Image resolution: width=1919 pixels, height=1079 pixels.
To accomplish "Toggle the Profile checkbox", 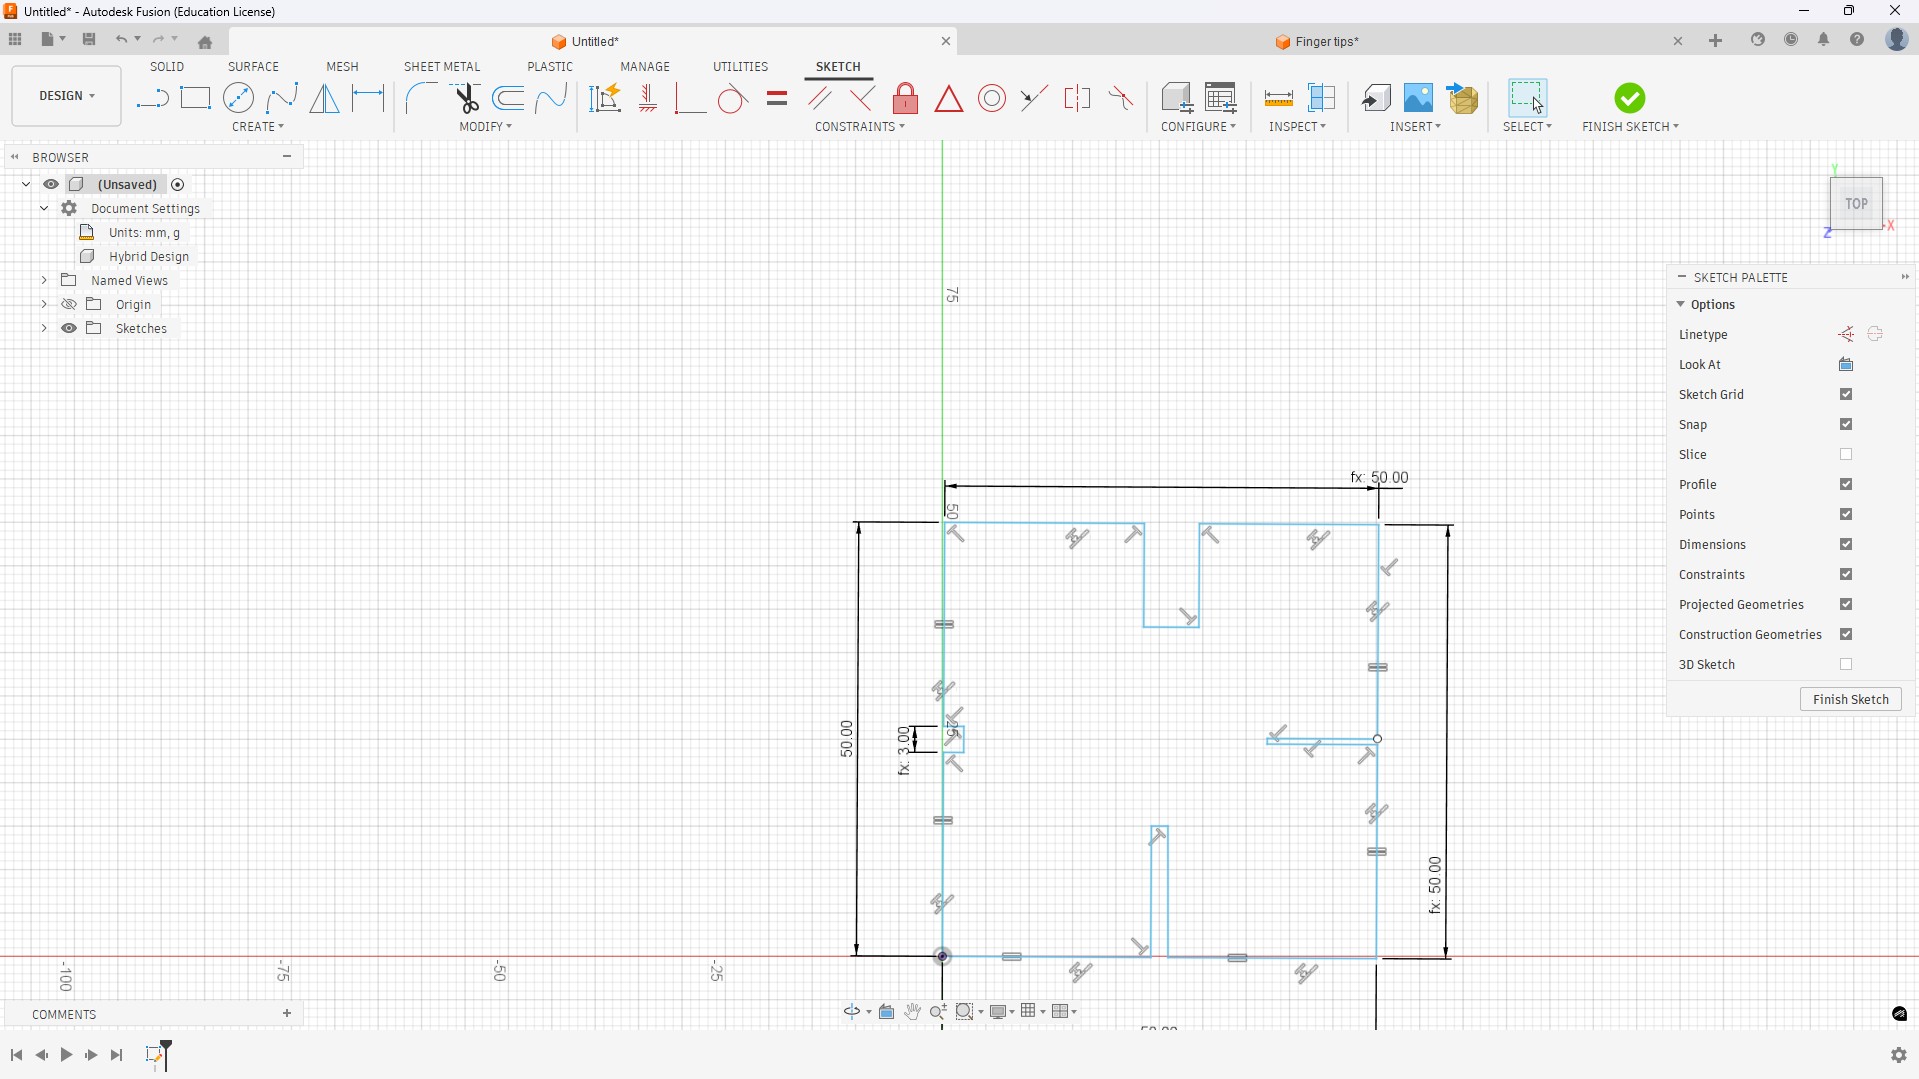I will pos(1846,485).
